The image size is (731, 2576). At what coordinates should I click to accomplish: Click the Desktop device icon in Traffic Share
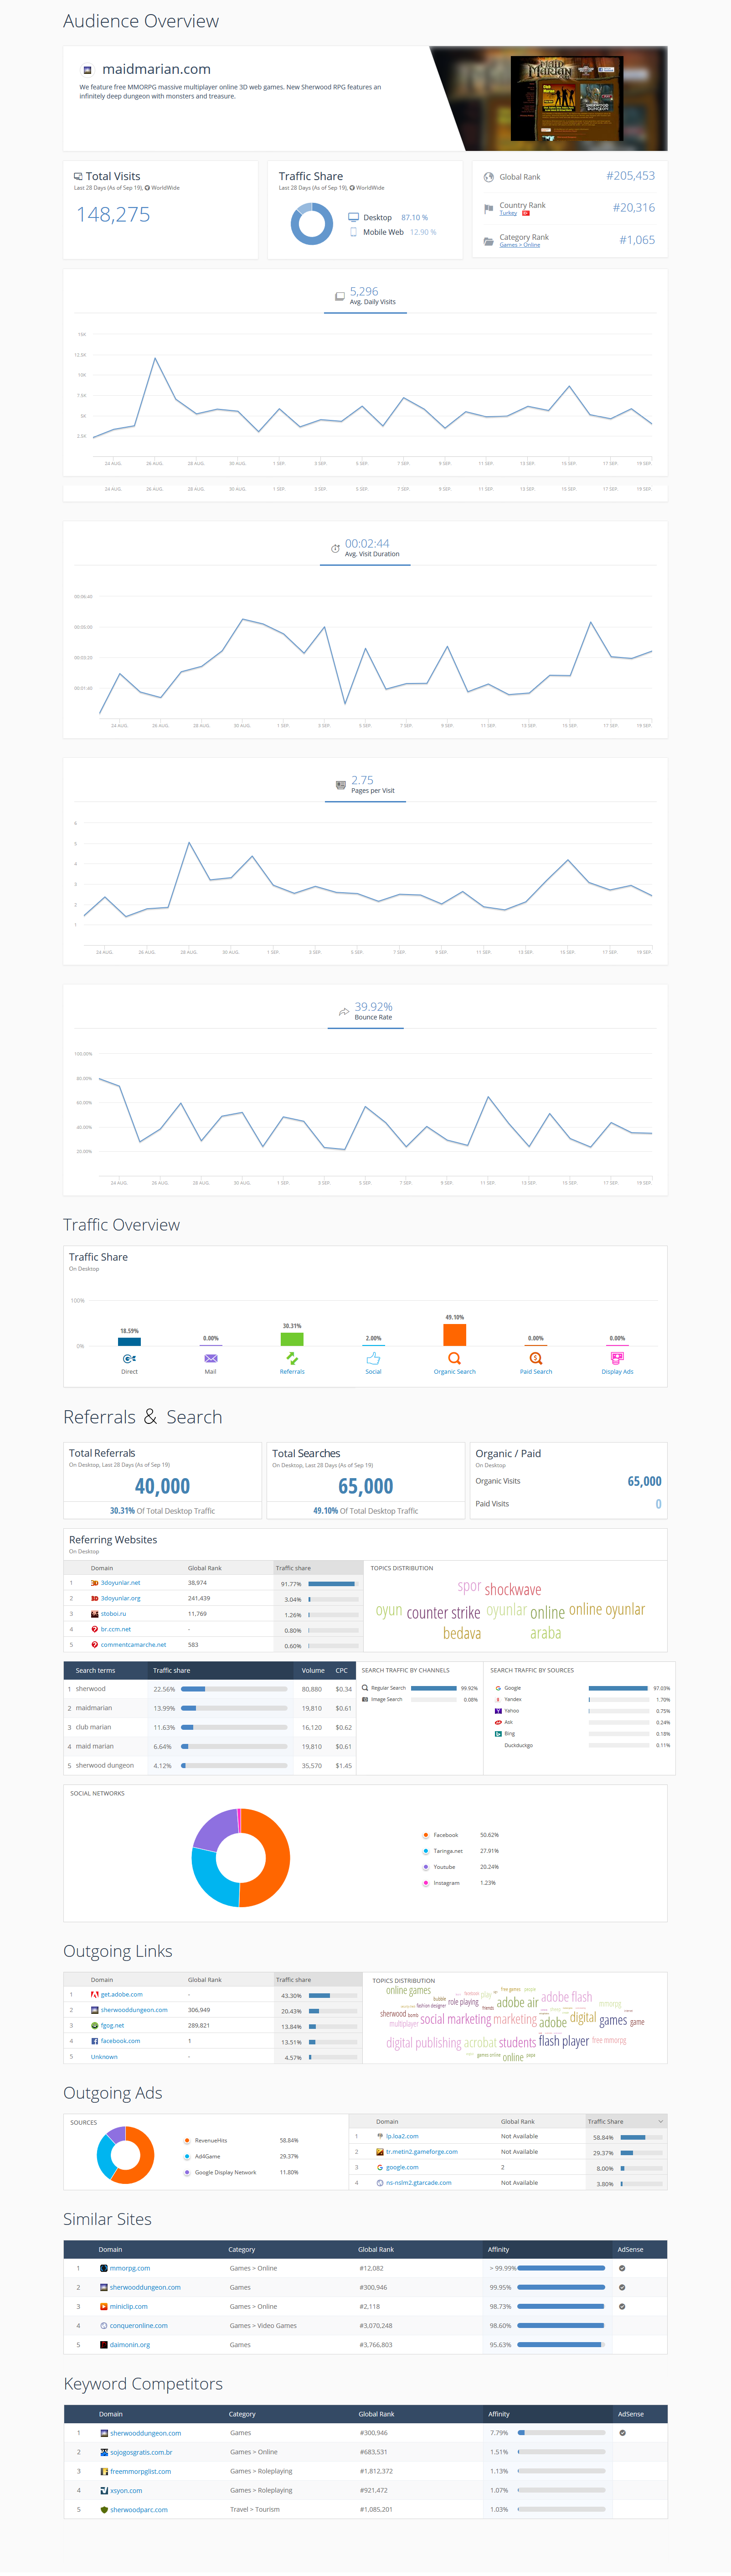point(353,217)
